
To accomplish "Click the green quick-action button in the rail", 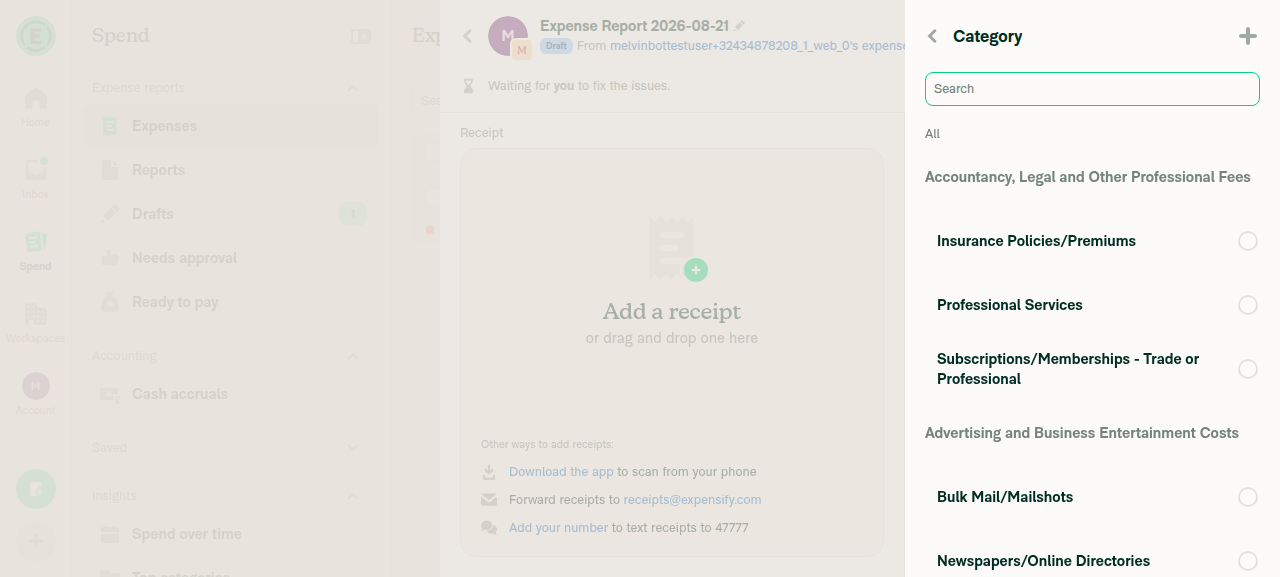I will pos(36,489).
